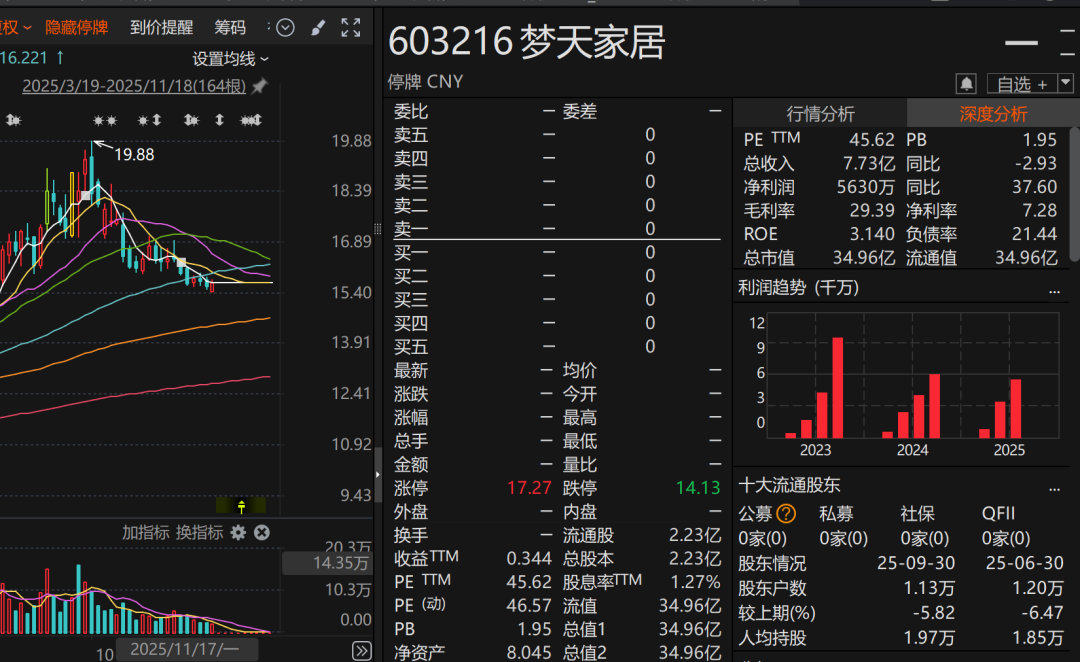Click the 股东户数 value 1.13万
Image resolution: width=1080 pixels, height=662 pixels.
[x=929, y=588]
